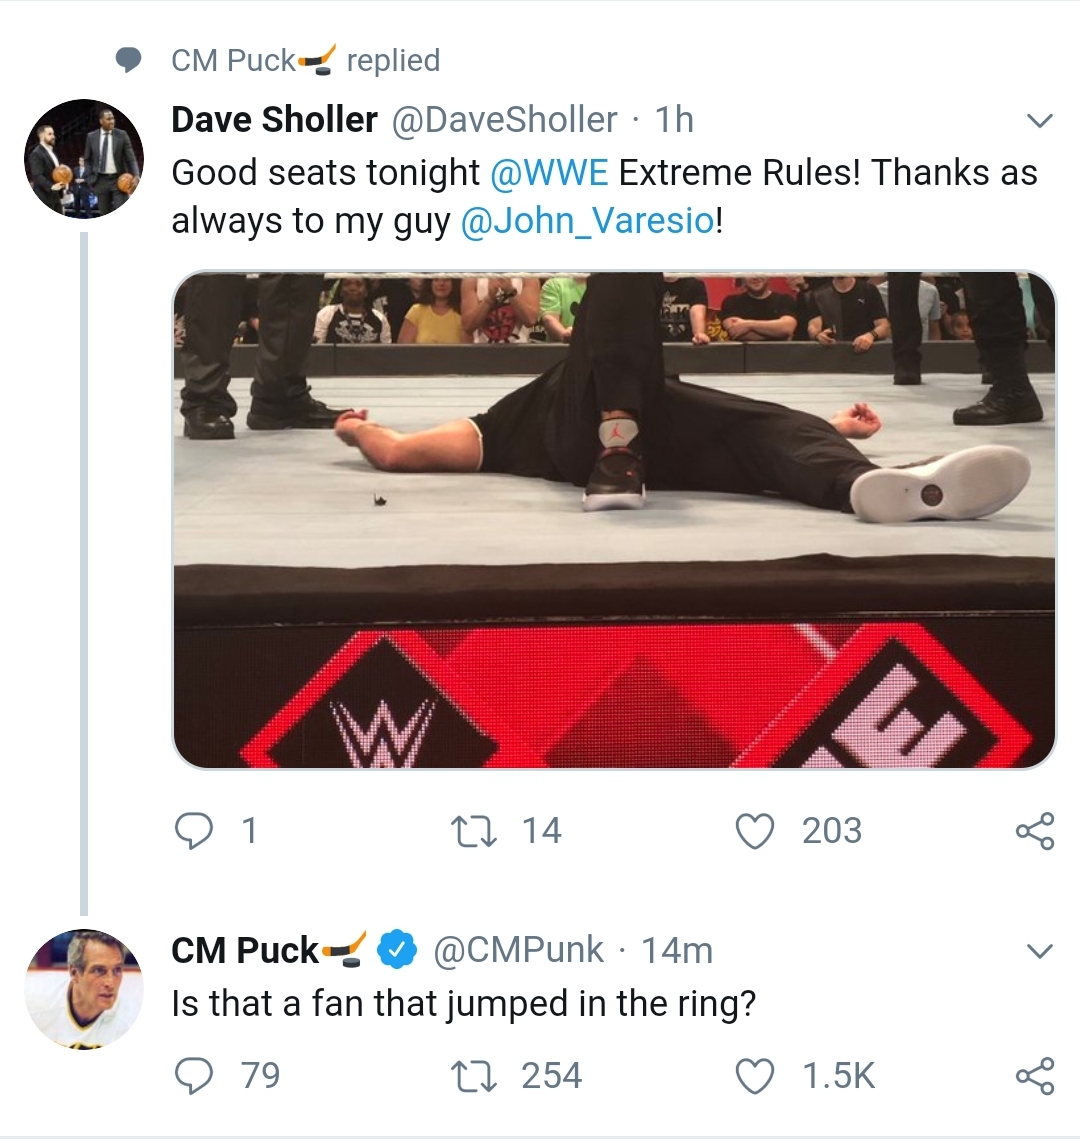Image resolution: width=1080 pixels, height=1143 pixels.
Task: Expand options chevron on Dave Sholler's tweet
Action: [1039, 120]
